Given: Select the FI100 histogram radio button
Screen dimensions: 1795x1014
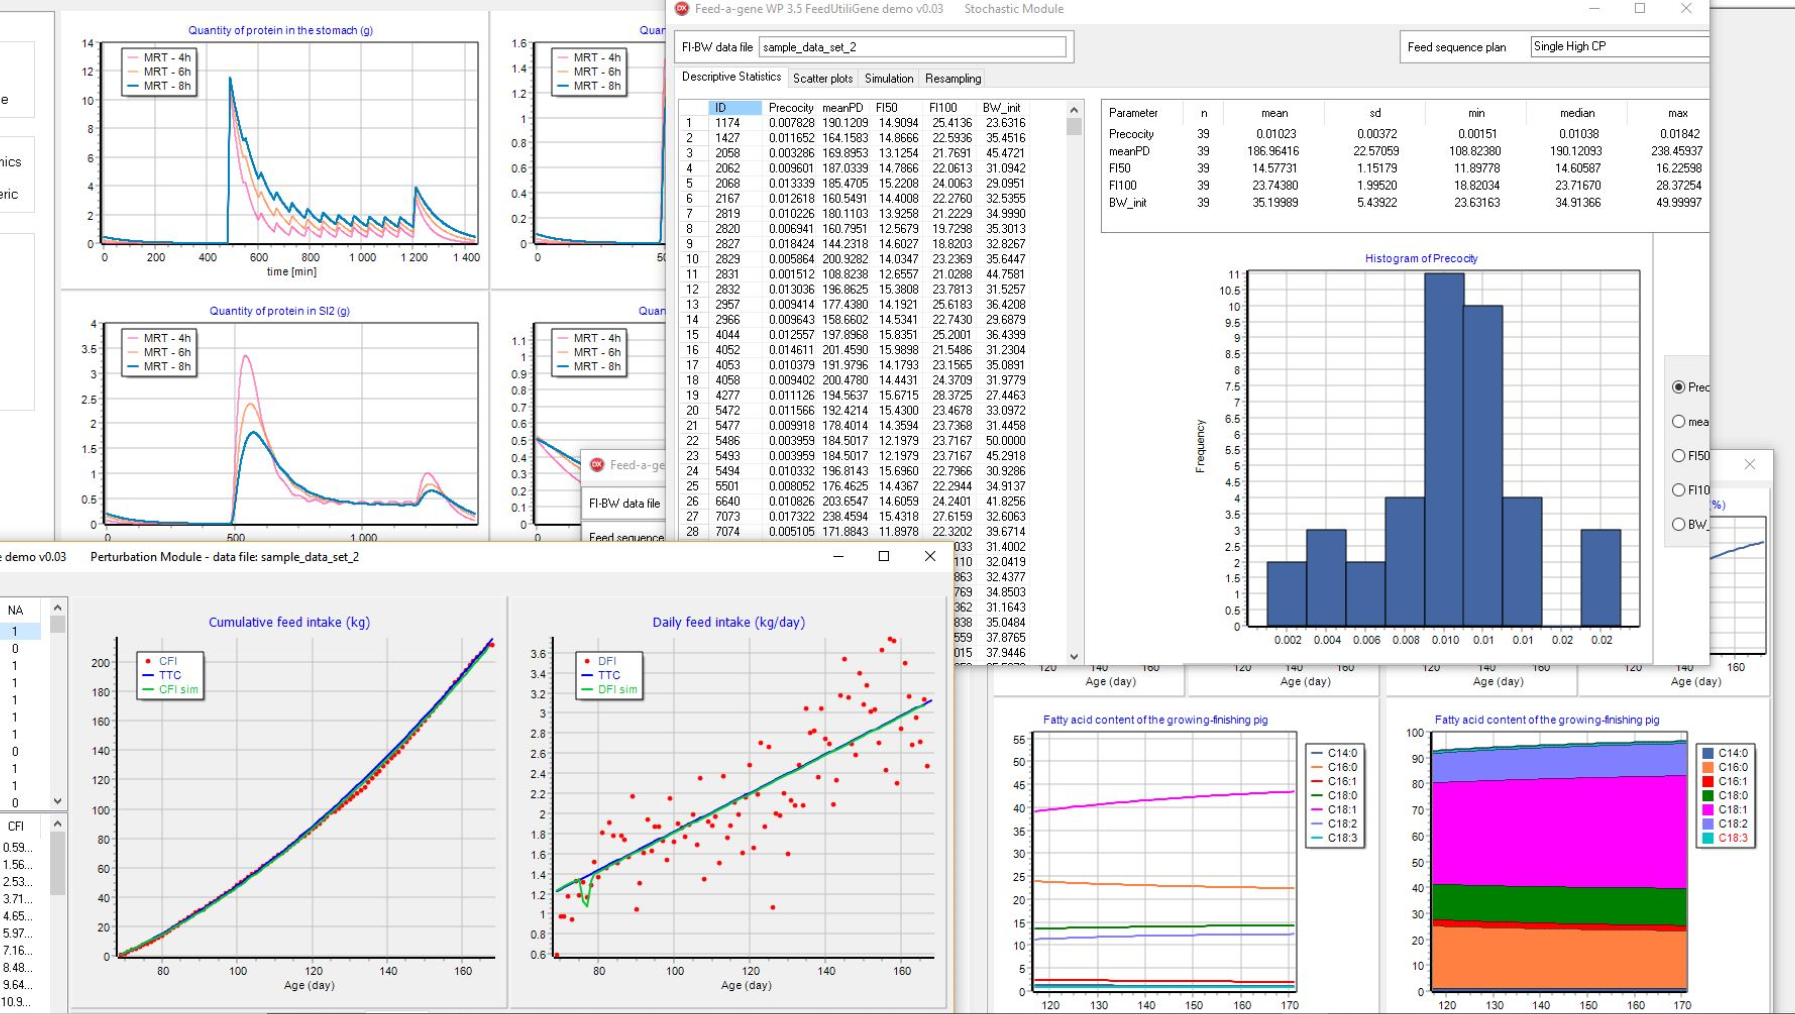Looking at the screenshot, I should [x=1678, y=490].
